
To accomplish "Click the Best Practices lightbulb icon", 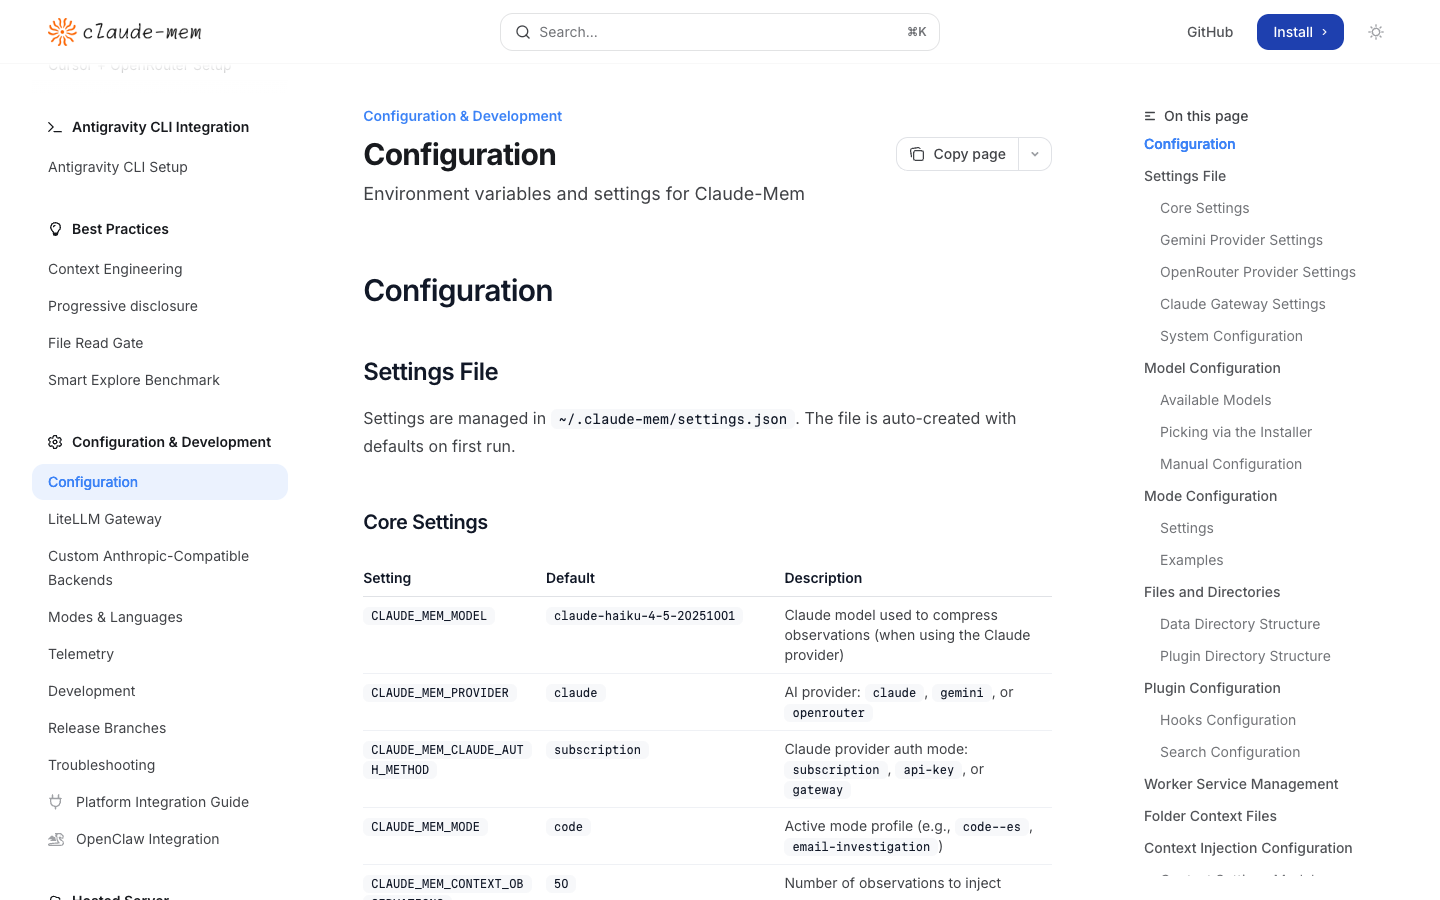I will pyautogui.click(x=55, y=229).
